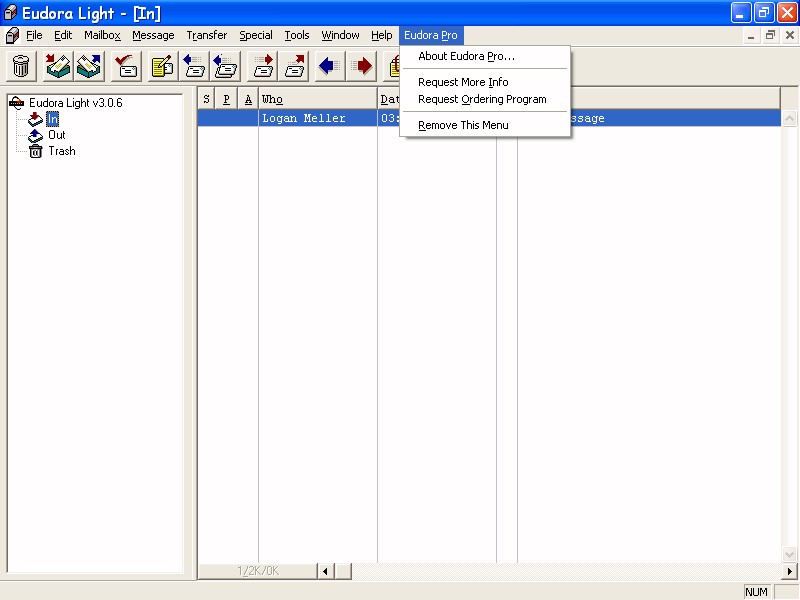The image size is (800, 600).
Task: Open the Window menu
Action: pyautogui.click(x=340, y=35)
